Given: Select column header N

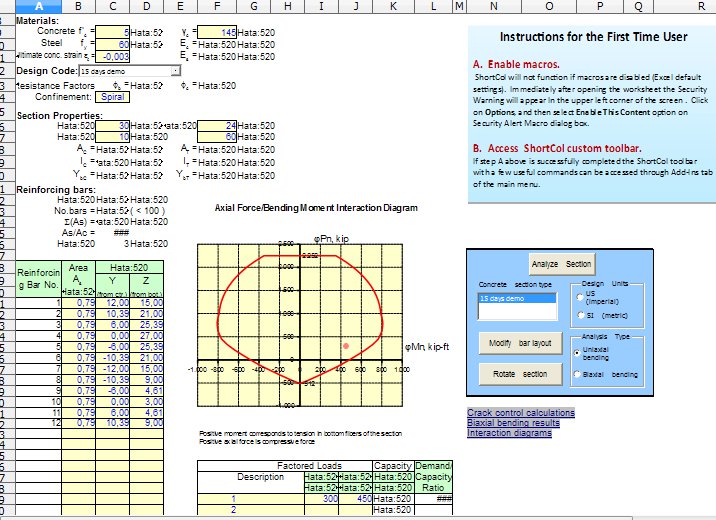Looking at the screenshot, I should click(494, 6).
